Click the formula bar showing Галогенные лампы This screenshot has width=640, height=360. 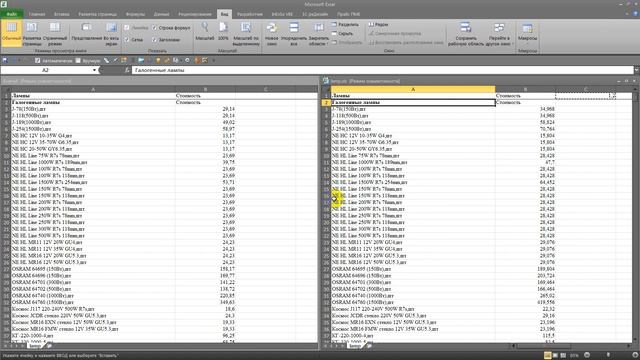tap(382, 70)
